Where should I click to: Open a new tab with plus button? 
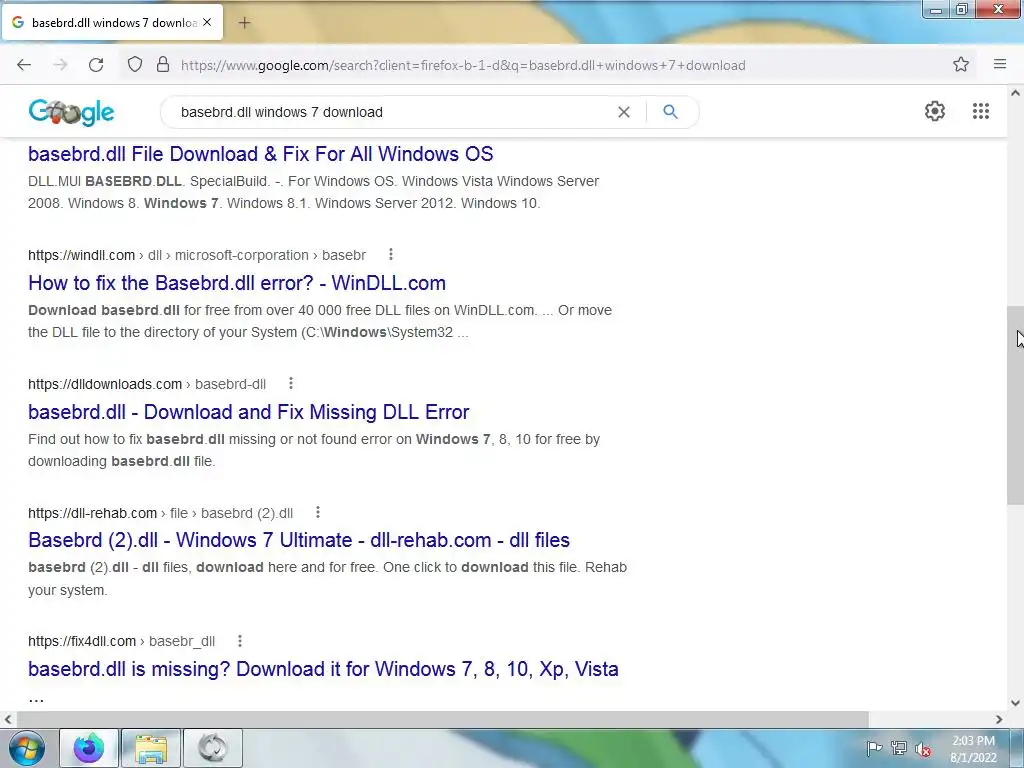244,23
